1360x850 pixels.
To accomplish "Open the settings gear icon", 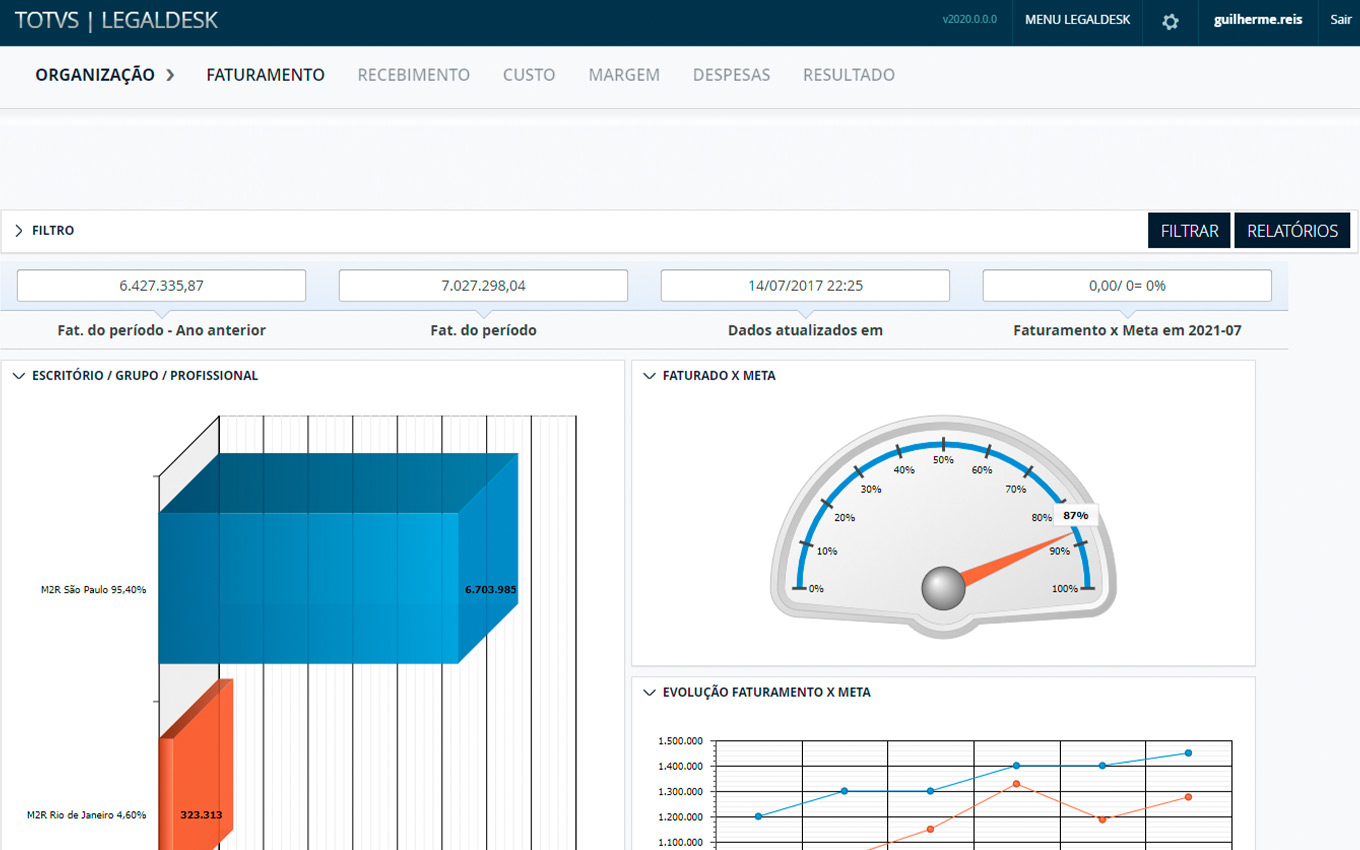I will click(1170, 21).
